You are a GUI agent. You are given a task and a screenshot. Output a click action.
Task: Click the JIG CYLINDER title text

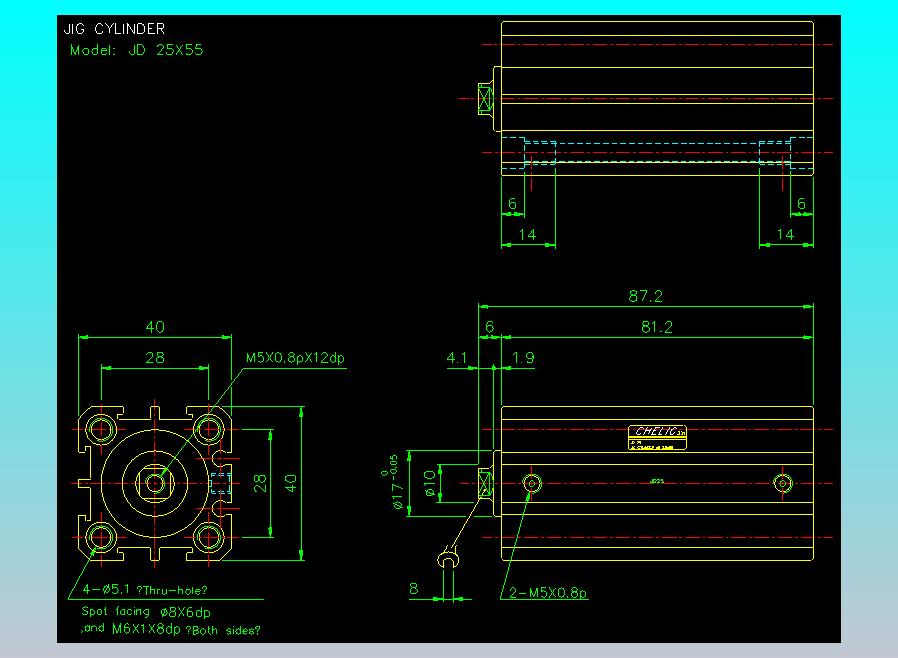tap(115, 29)
